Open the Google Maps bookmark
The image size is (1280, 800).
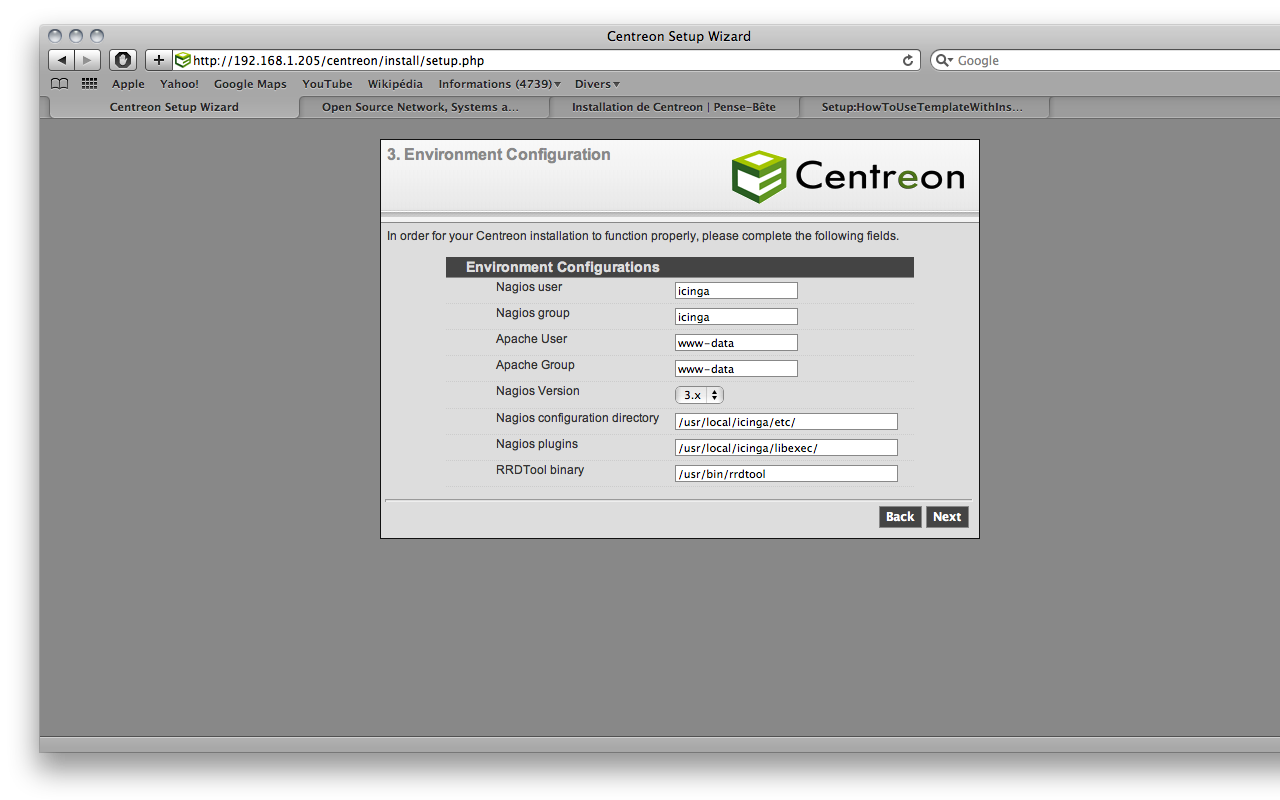click(x=250, y=84)
